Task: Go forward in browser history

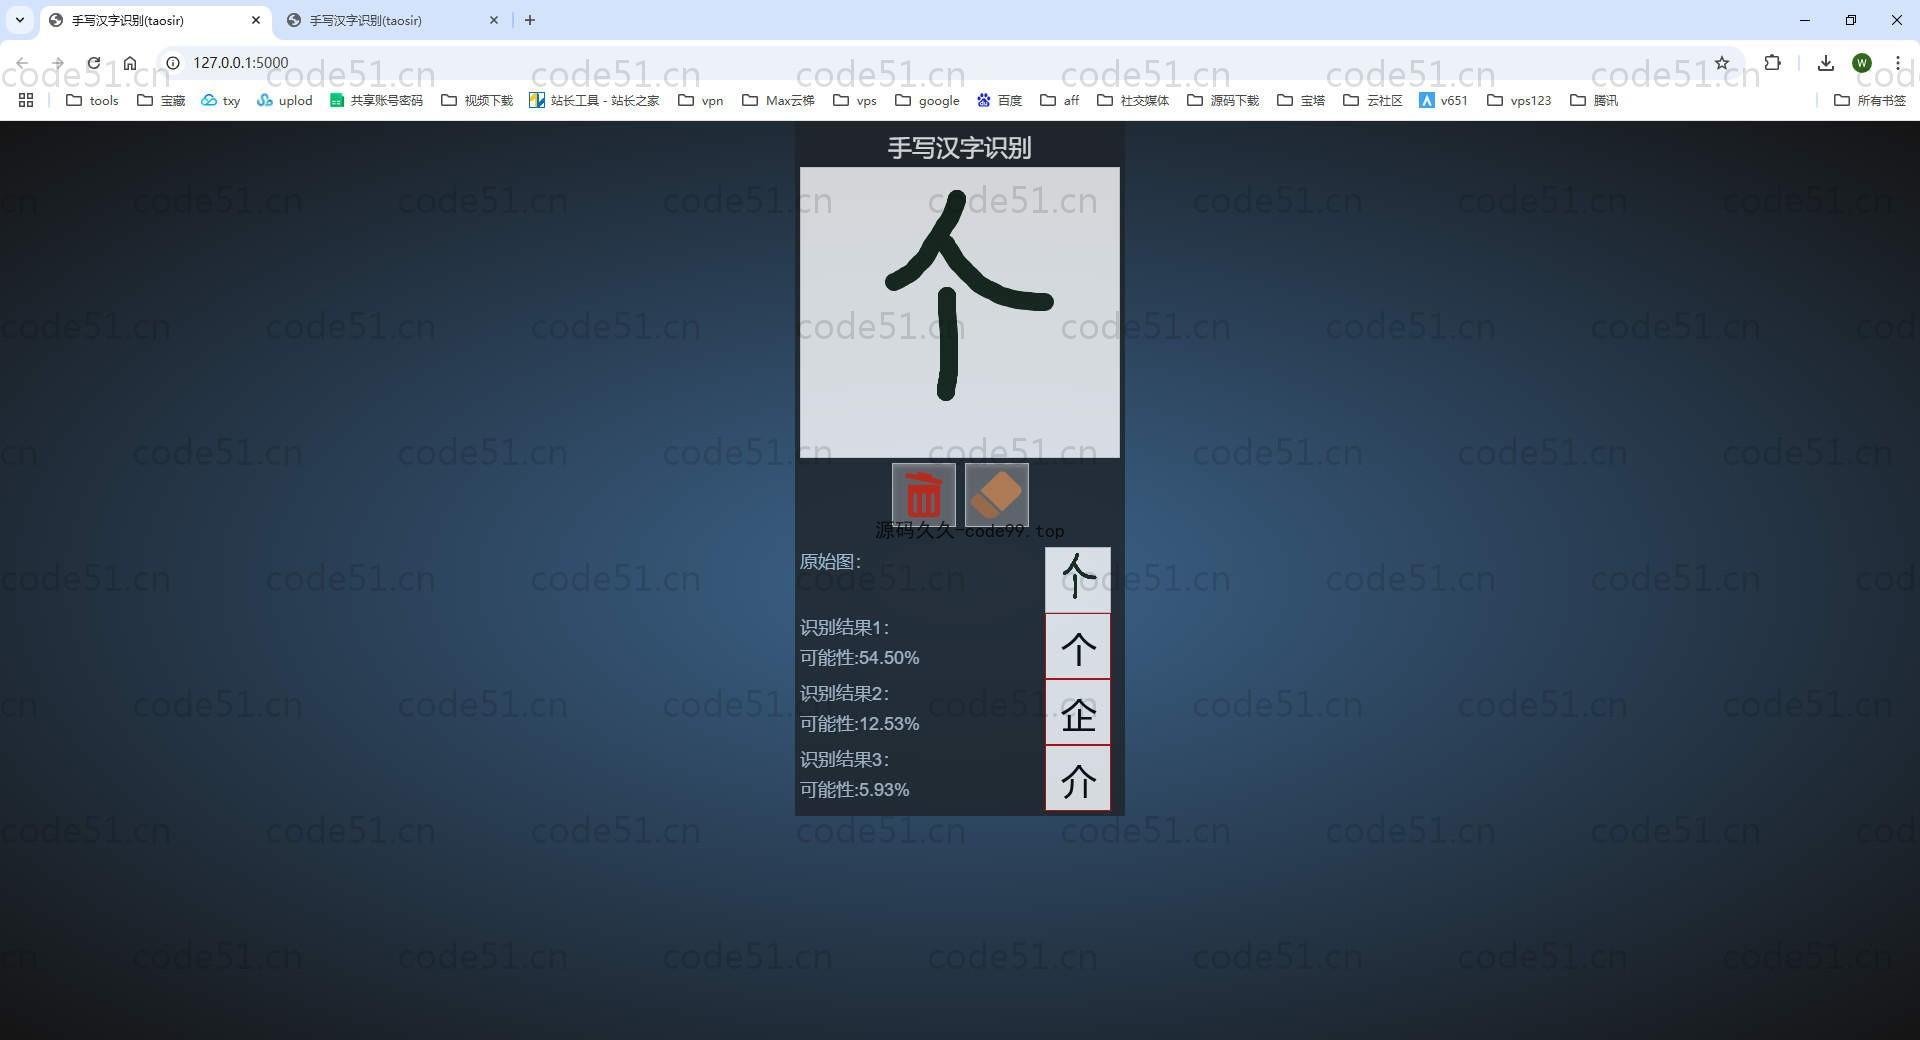Action: click(58, 62)
